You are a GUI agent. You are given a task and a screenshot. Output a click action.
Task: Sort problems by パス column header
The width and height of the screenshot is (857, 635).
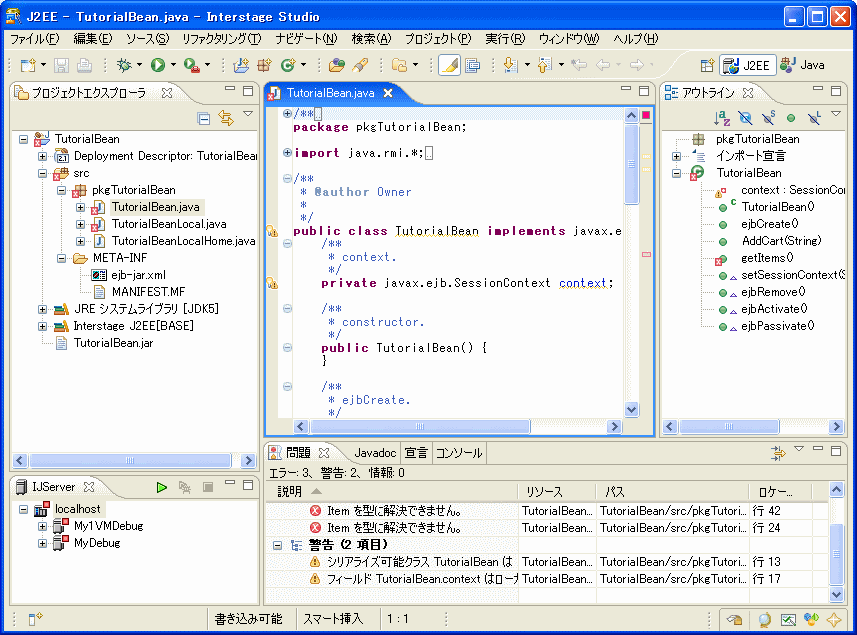point(672,492)
